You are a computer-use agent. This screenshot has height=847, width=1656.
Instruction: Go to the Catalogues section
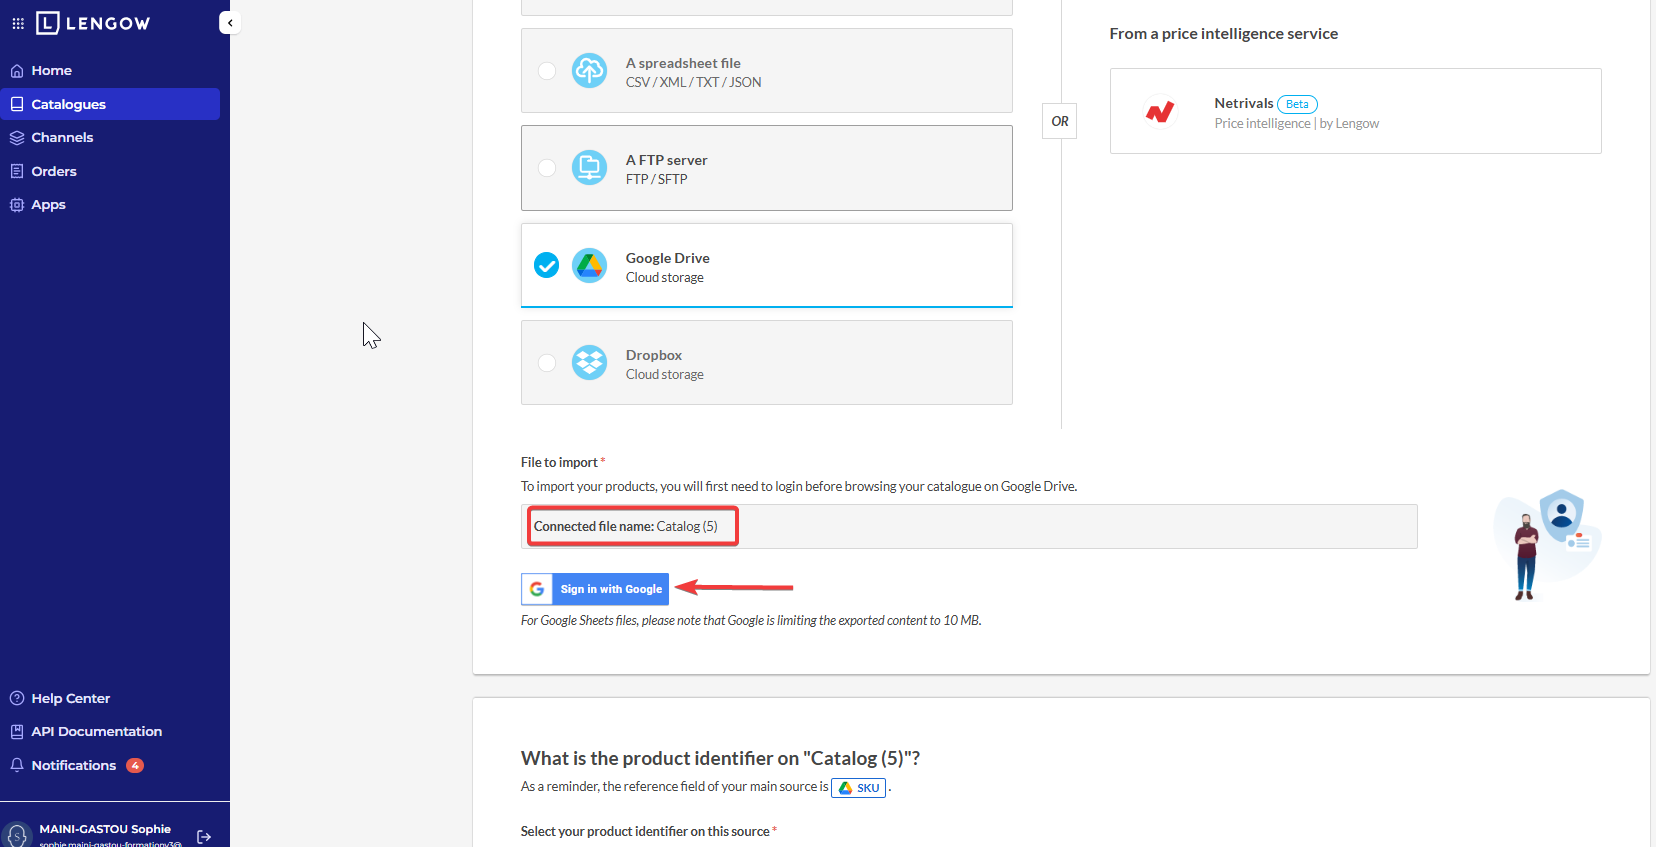click(68, 104)
